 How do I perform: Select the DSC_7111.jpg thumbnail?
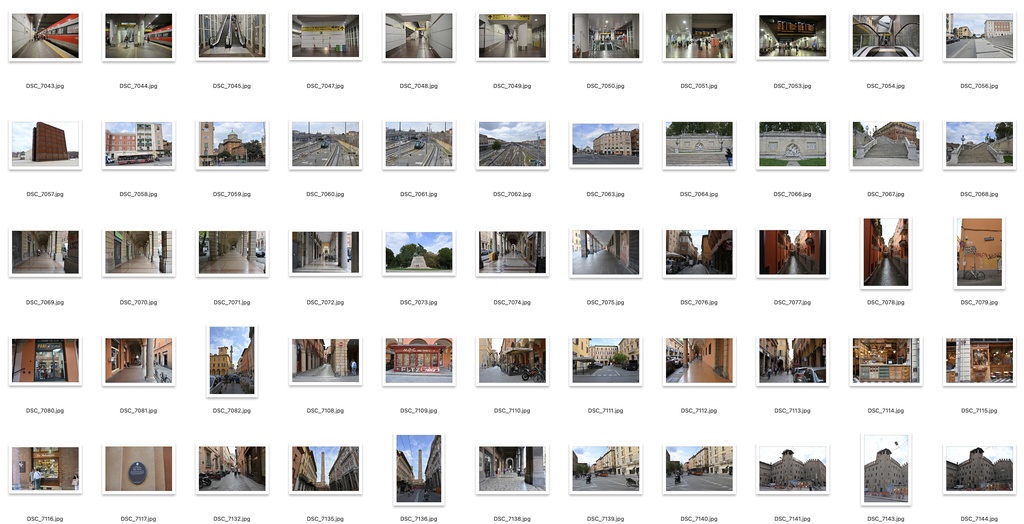(605, 361)
